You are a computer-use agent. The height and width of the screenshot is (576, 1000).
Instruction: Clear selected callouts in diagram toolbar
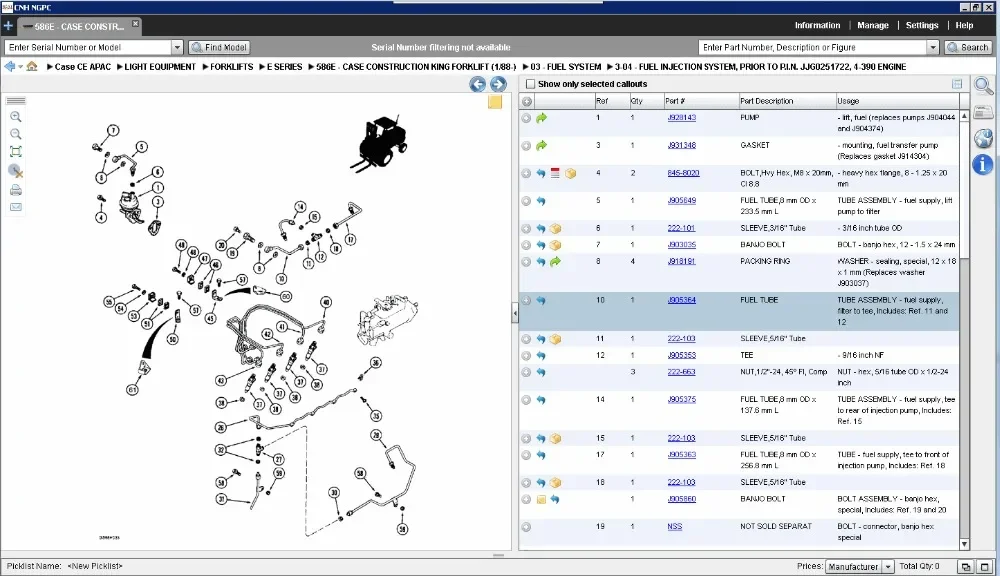coord(16,171)
